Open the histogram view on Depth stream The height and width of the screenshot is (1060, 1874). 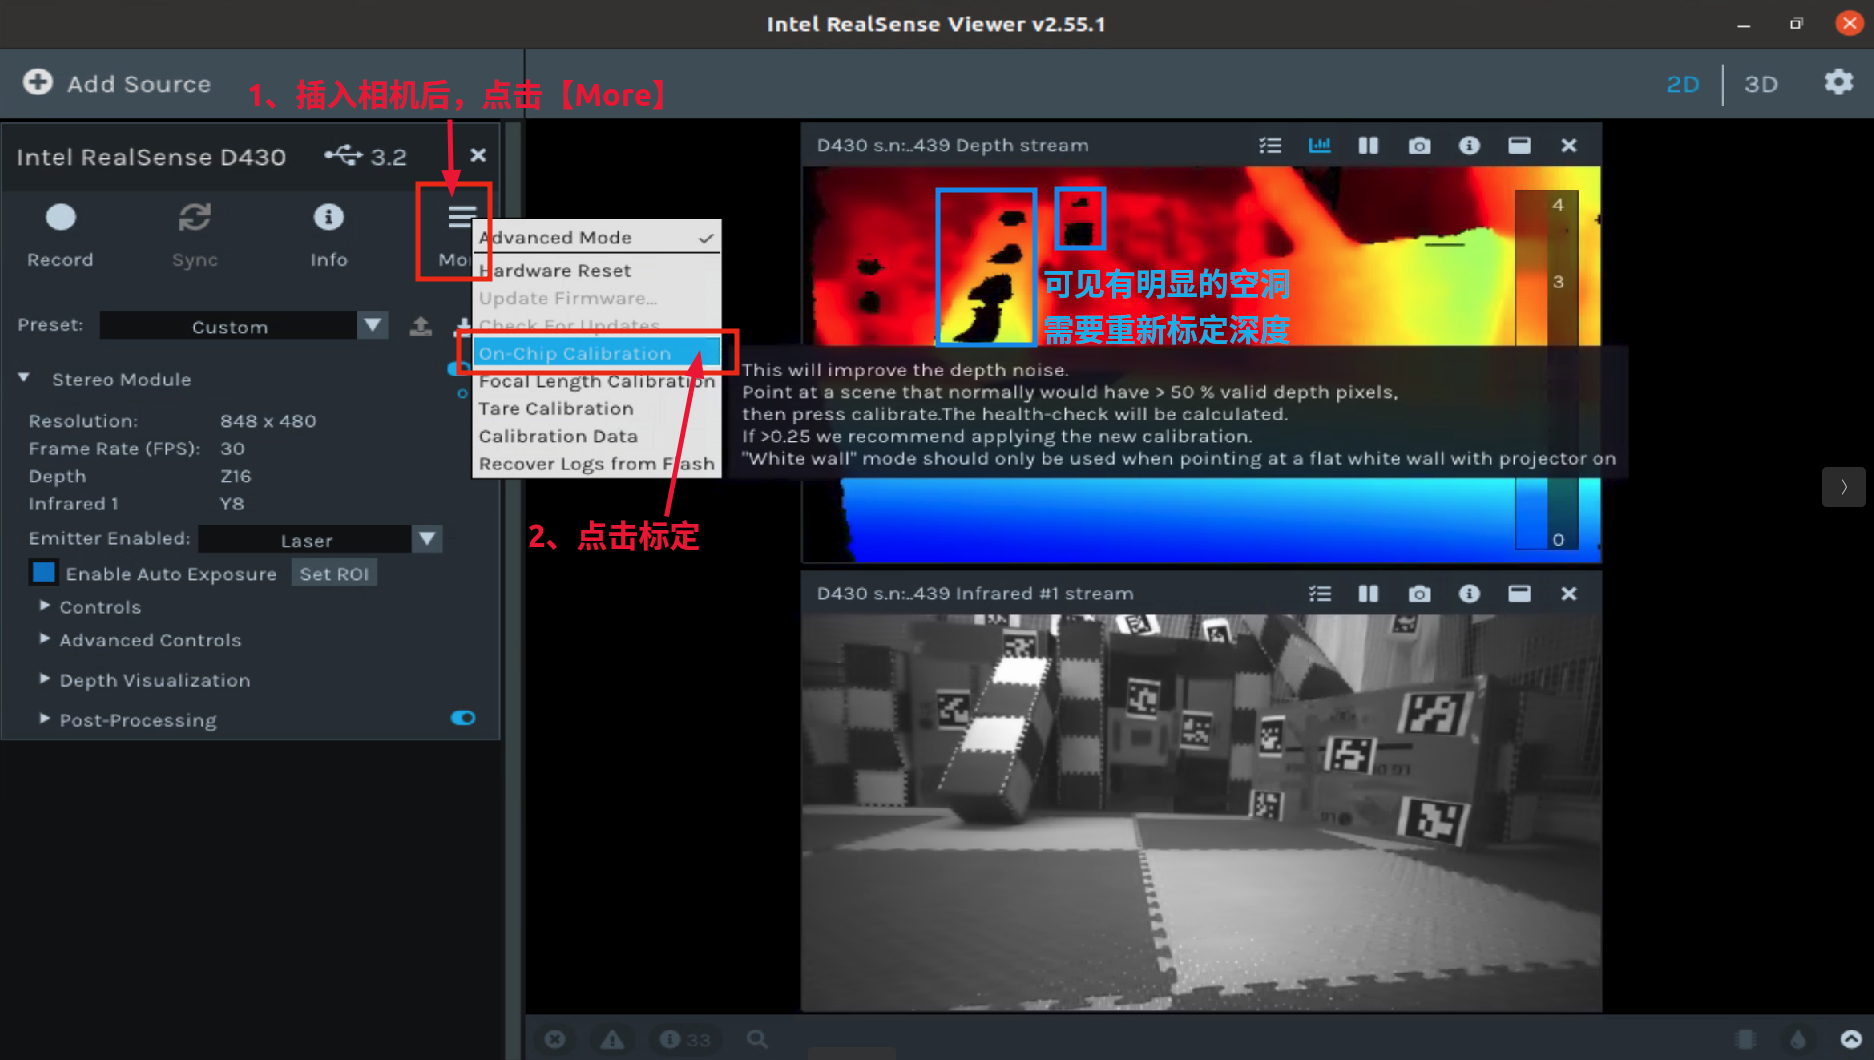click(x=1319, y=145)
